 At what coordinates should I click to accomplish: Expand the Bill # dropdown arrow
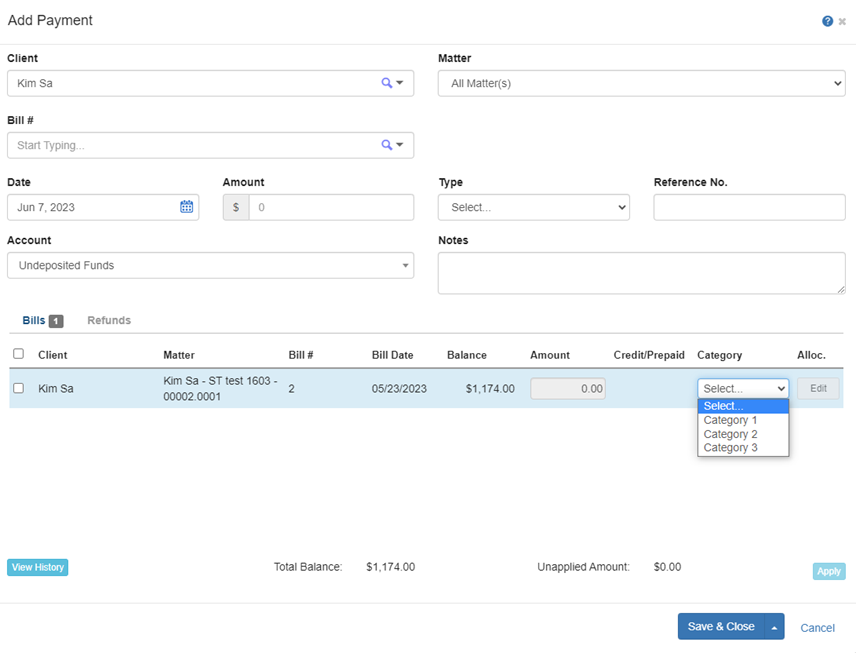click(400, 145)
